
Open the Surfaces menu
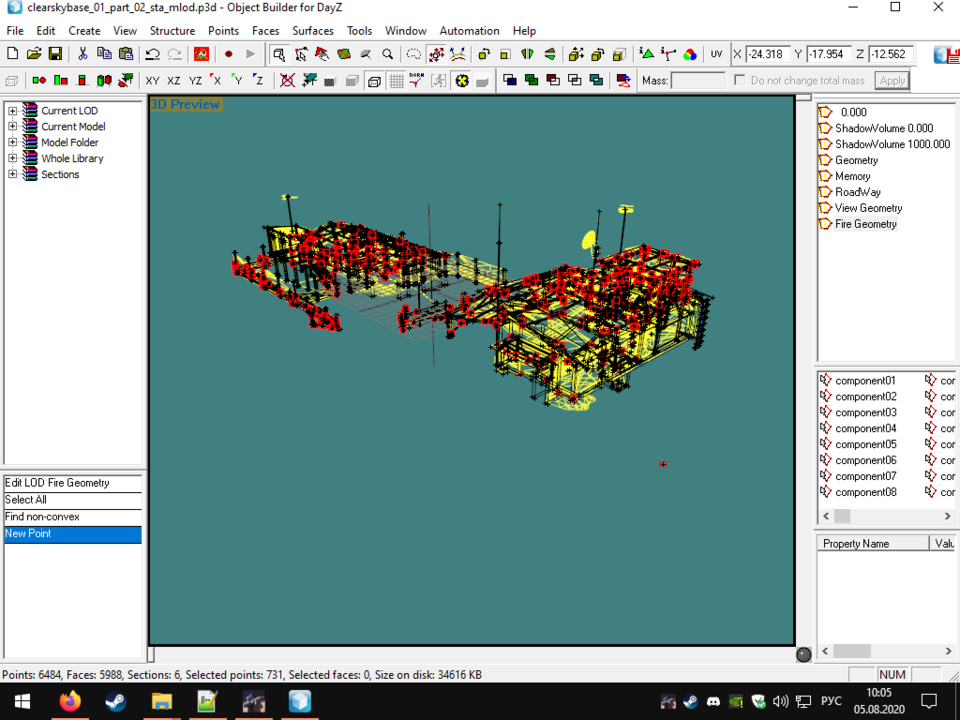tap(312, 31)
